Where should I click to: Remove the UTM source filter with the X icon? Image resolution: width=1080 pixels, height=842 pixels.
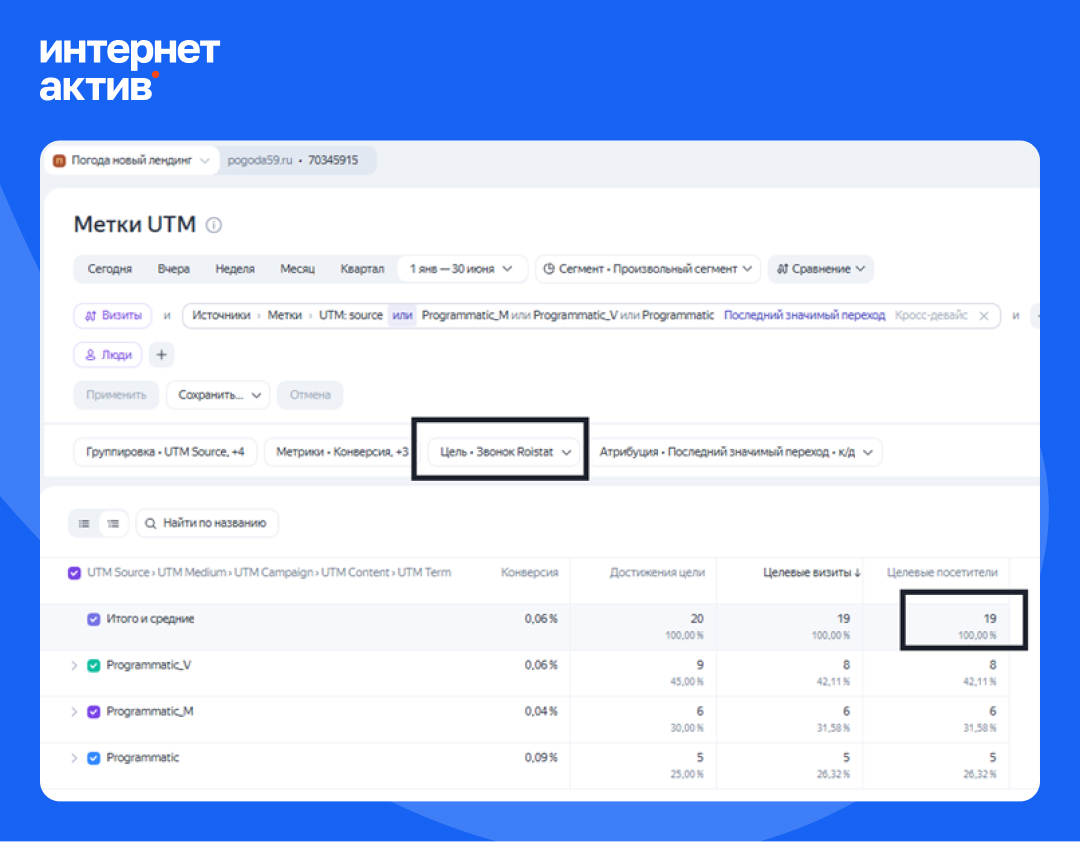(984, 316)
